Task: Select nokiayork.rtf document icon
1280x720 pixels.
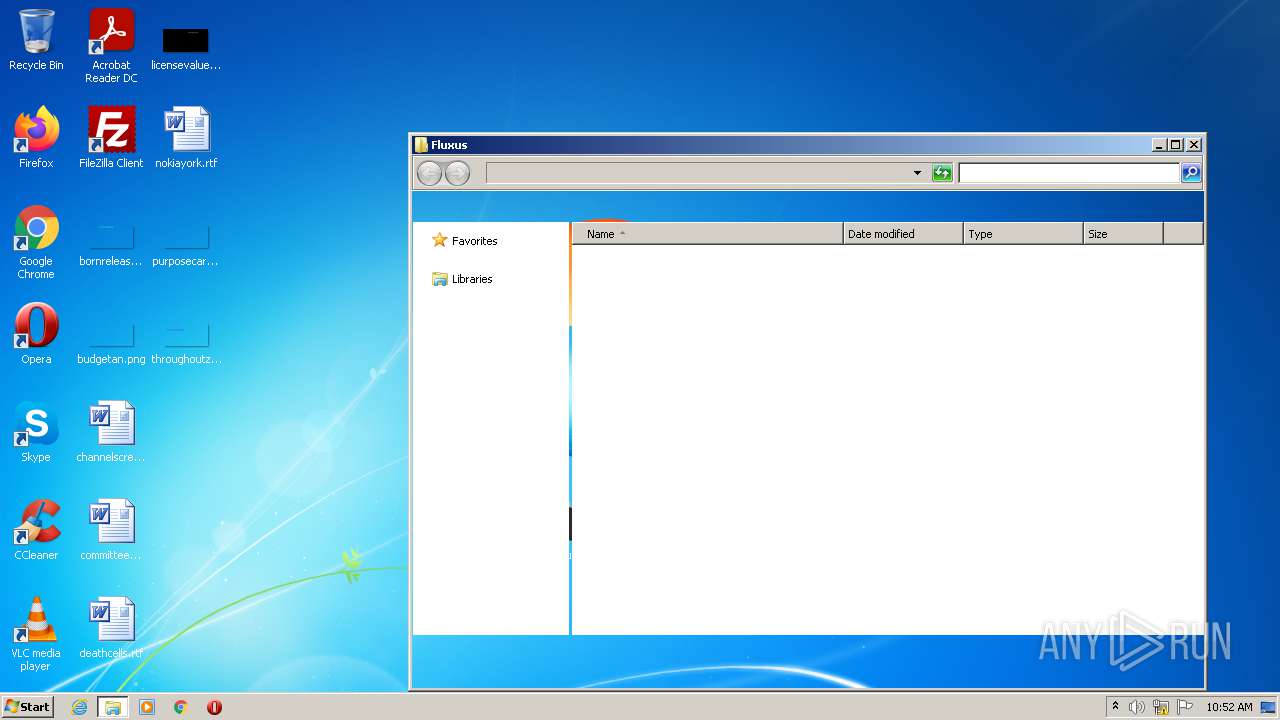Action: pyautogui.click(x=186, y=138)
